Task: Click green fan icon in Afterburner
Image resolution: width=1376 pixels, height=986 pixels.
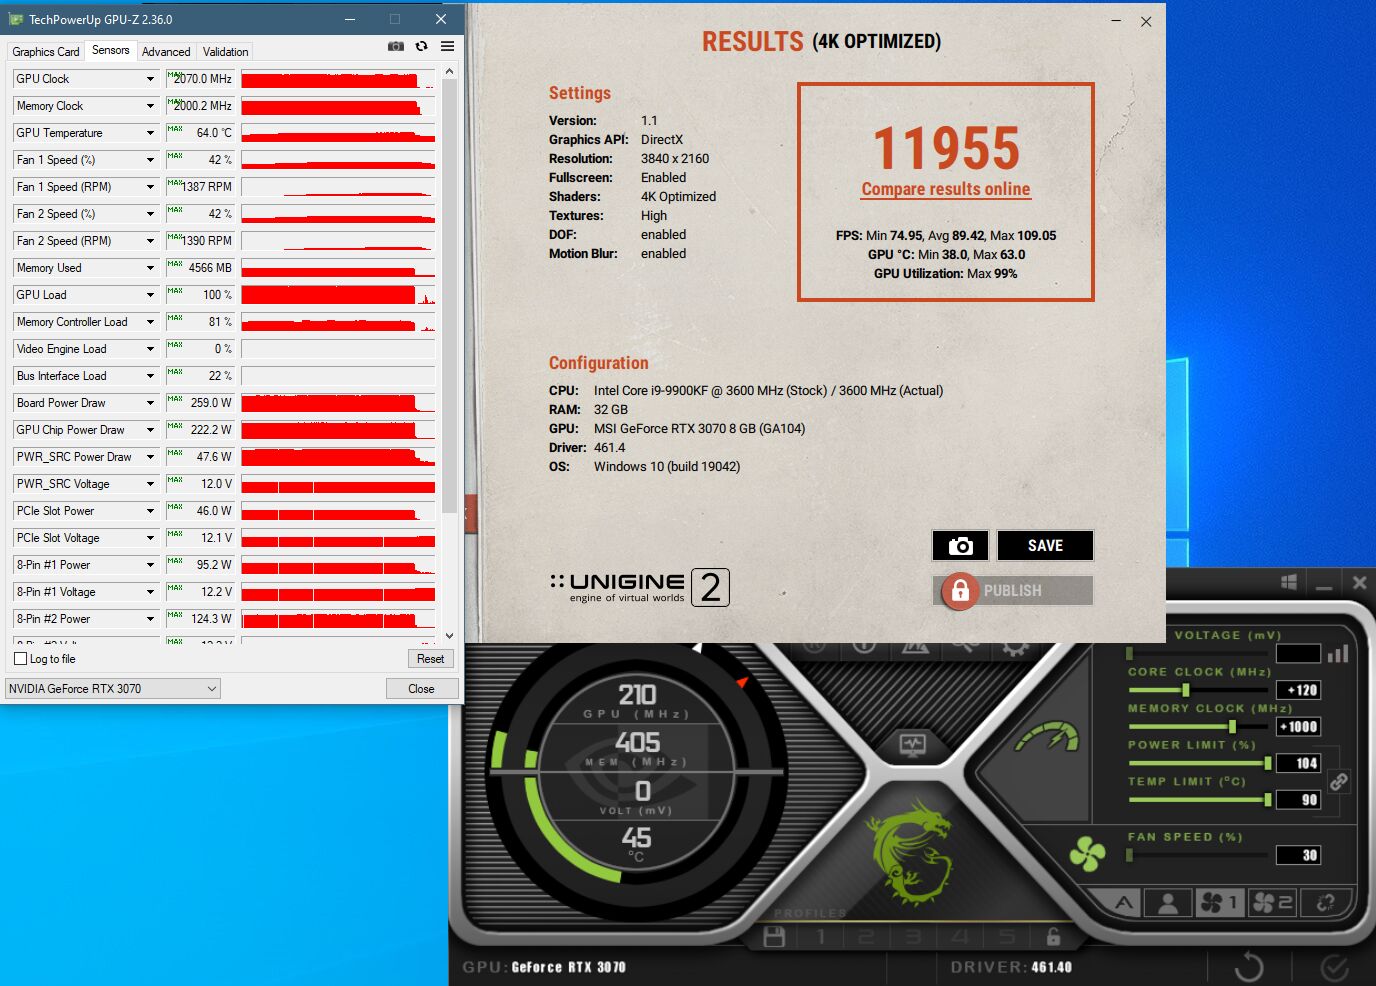Action: tap(1087, 854)
